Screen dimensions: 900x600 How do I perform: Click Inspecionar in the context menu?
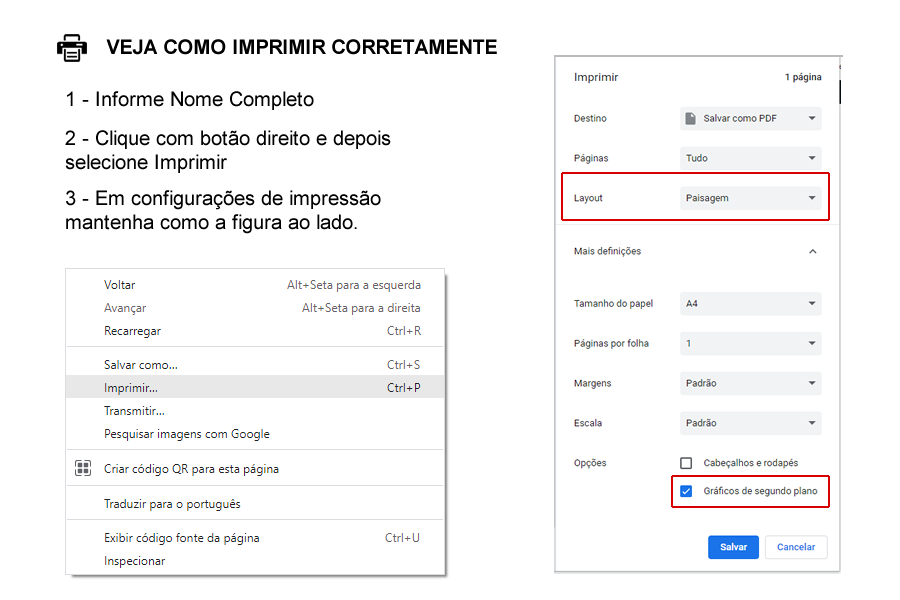pyautogui.click(x=135, y=561)
